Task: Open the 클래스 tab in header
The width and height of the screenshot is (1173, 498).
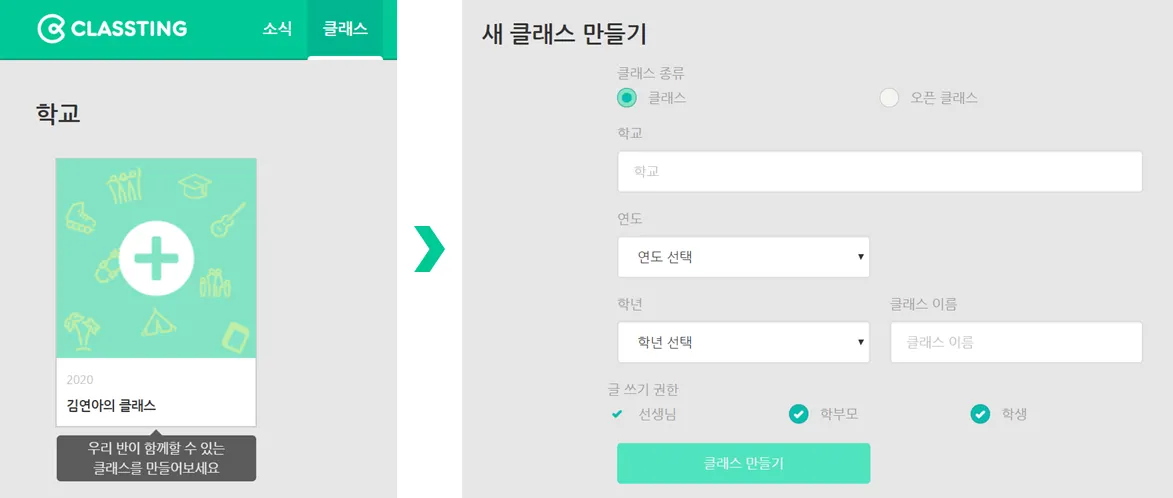Action: pos(345,29)
